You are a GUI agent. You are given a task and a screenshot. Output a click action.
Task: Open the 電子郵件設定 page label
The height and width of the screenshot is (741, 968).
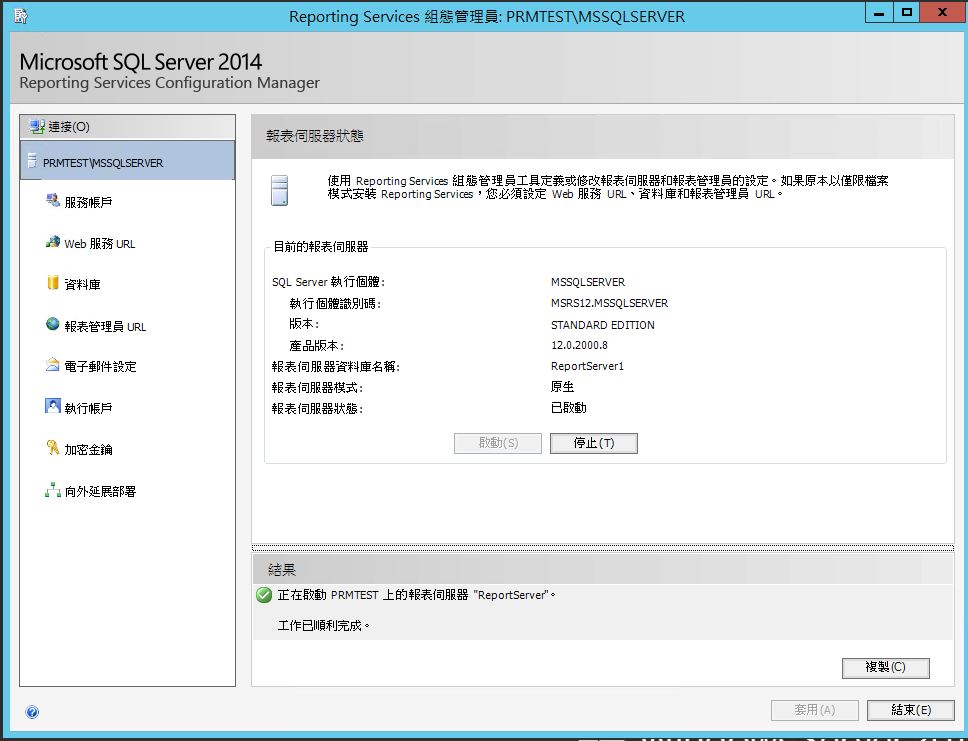pos(101,367)
